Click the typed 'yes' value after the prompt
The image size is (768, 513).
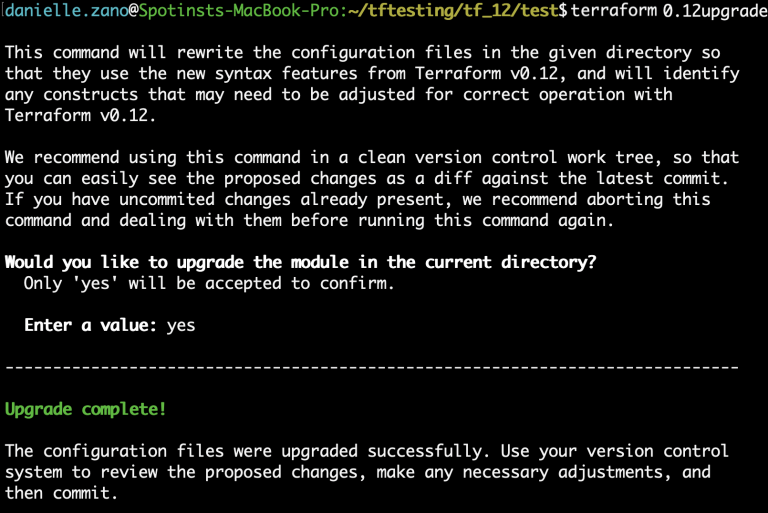pos(181,325)
